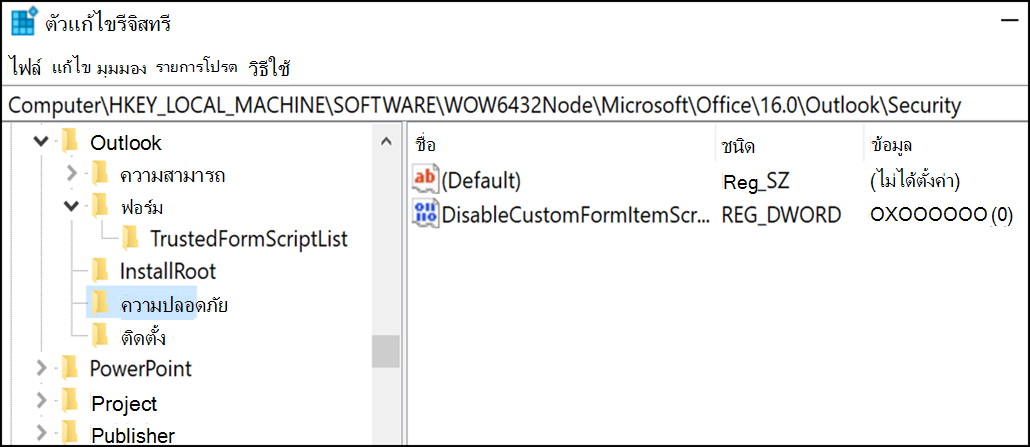1030x447 pixels.
Task: Click the (ไม่ได้ตั้งค่า) data cell
Action: 914,180
